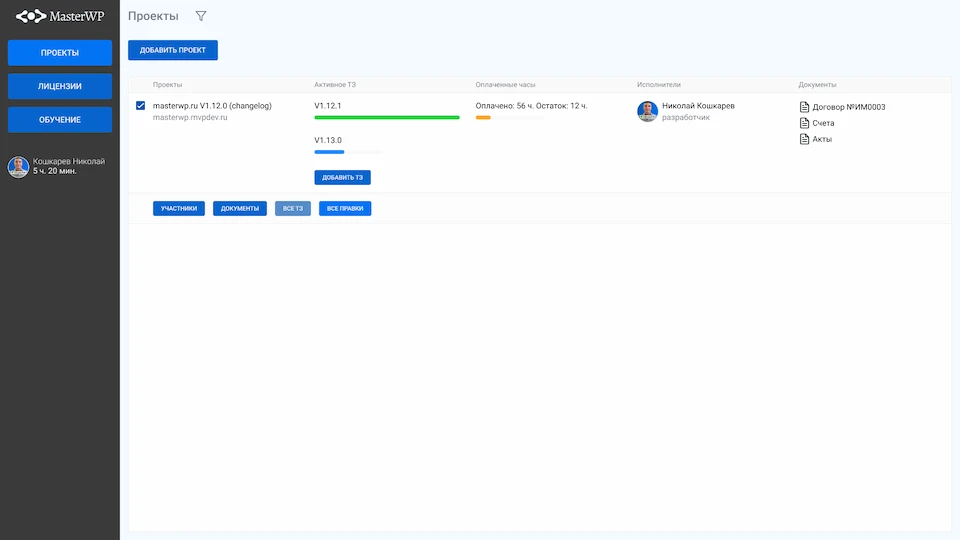Click the document icon next to Счета

[804, 123]
